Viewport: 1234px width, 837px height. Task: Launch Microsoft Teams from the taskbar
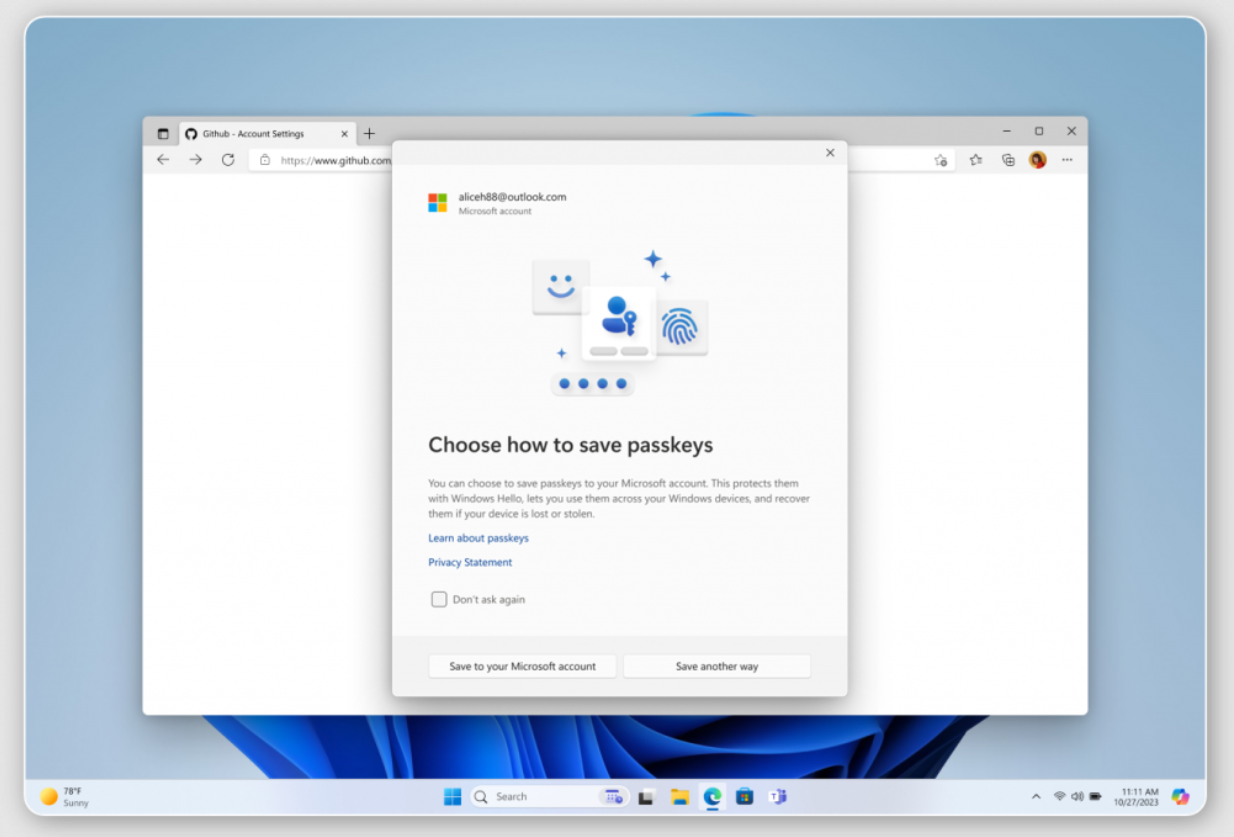click(x=776, y=797)
